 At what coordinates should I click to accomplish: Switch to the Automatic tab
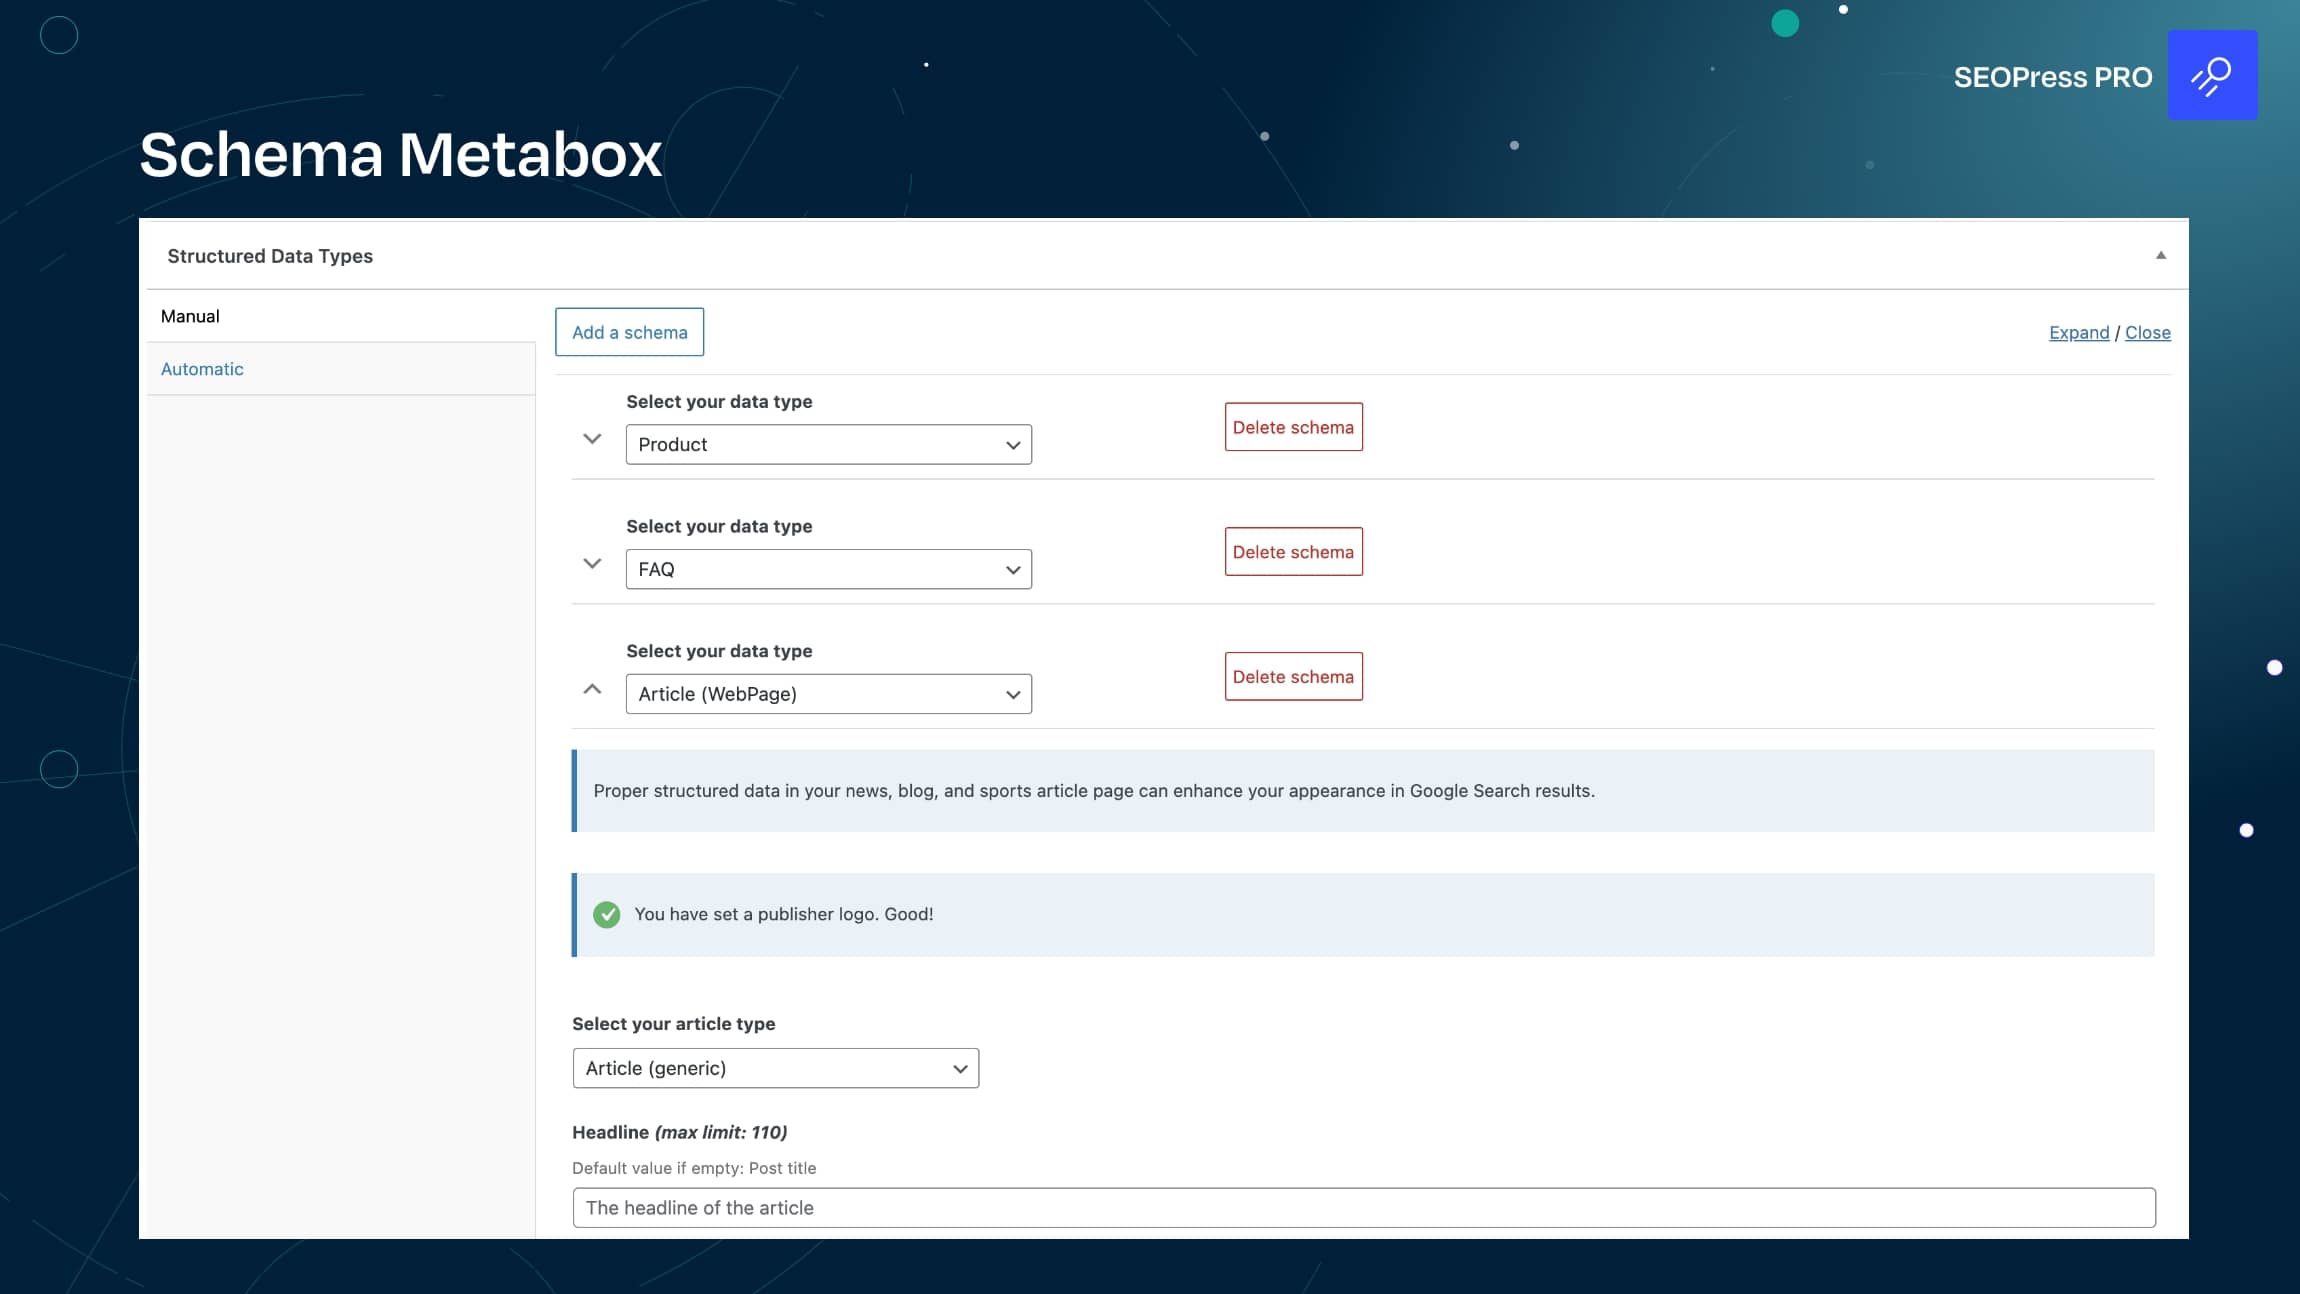pyautogui.click(x=202, y=368)
